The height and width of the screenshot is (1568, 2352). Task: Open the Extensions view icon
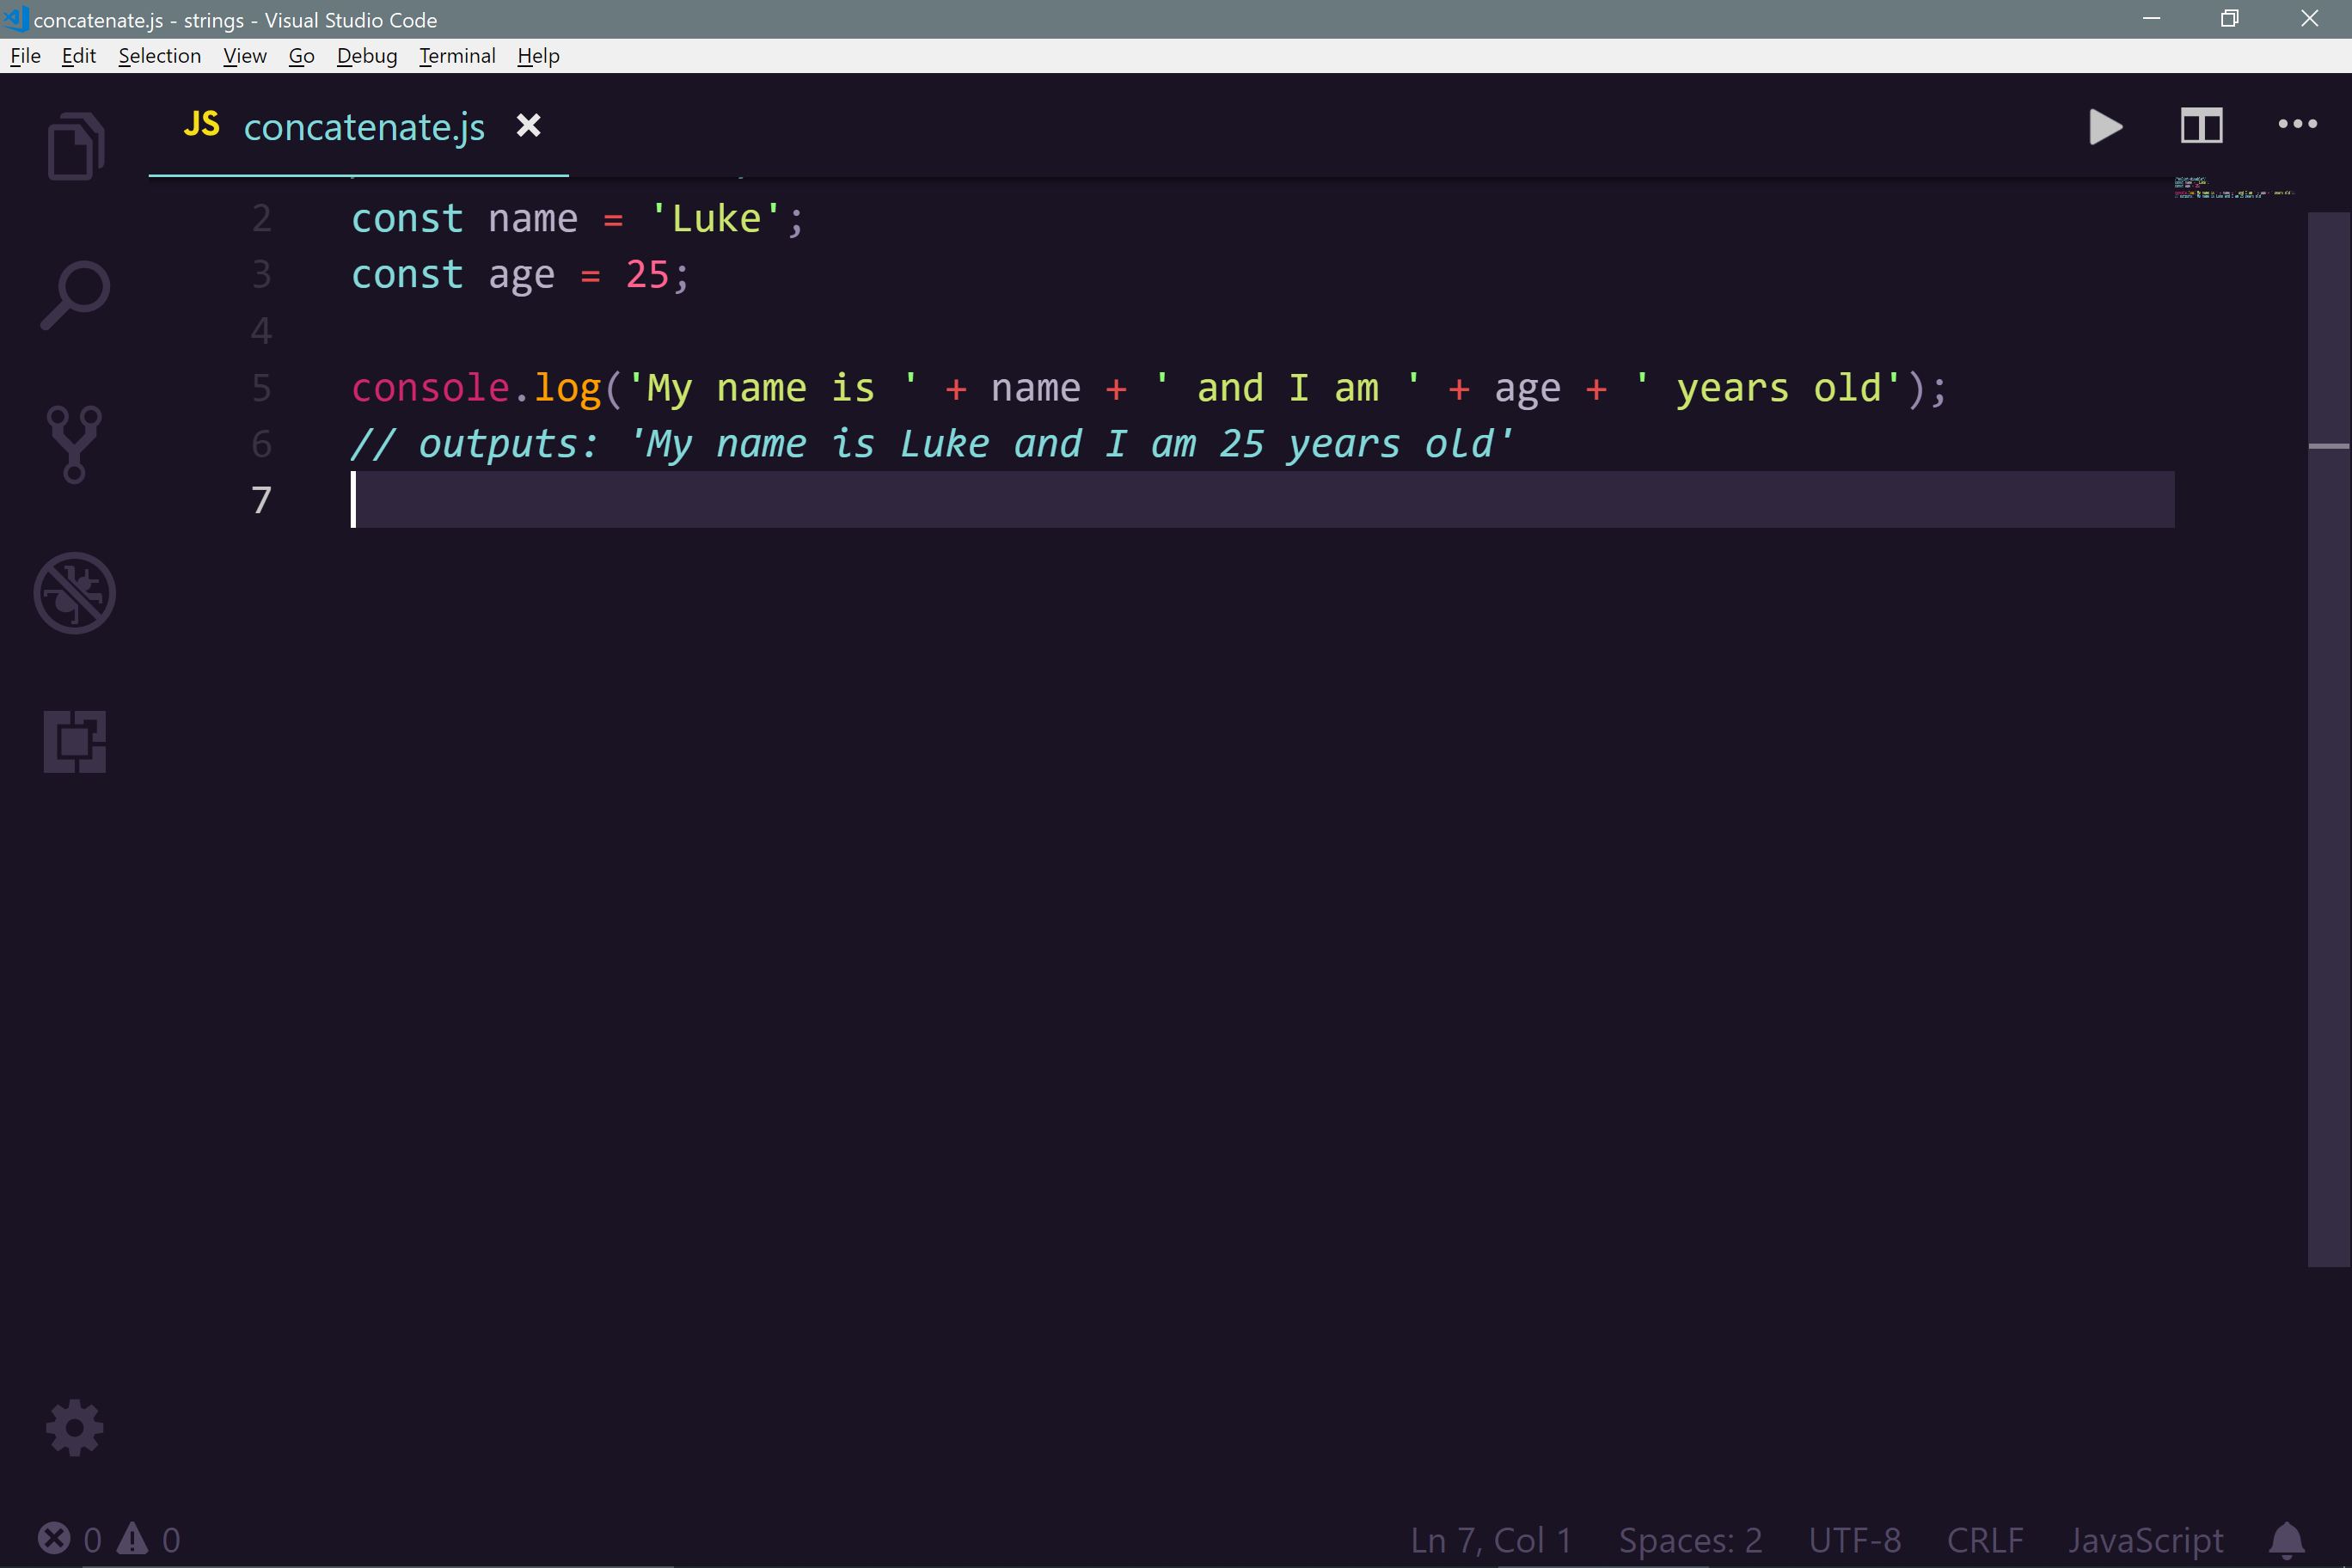pos(75,742)
